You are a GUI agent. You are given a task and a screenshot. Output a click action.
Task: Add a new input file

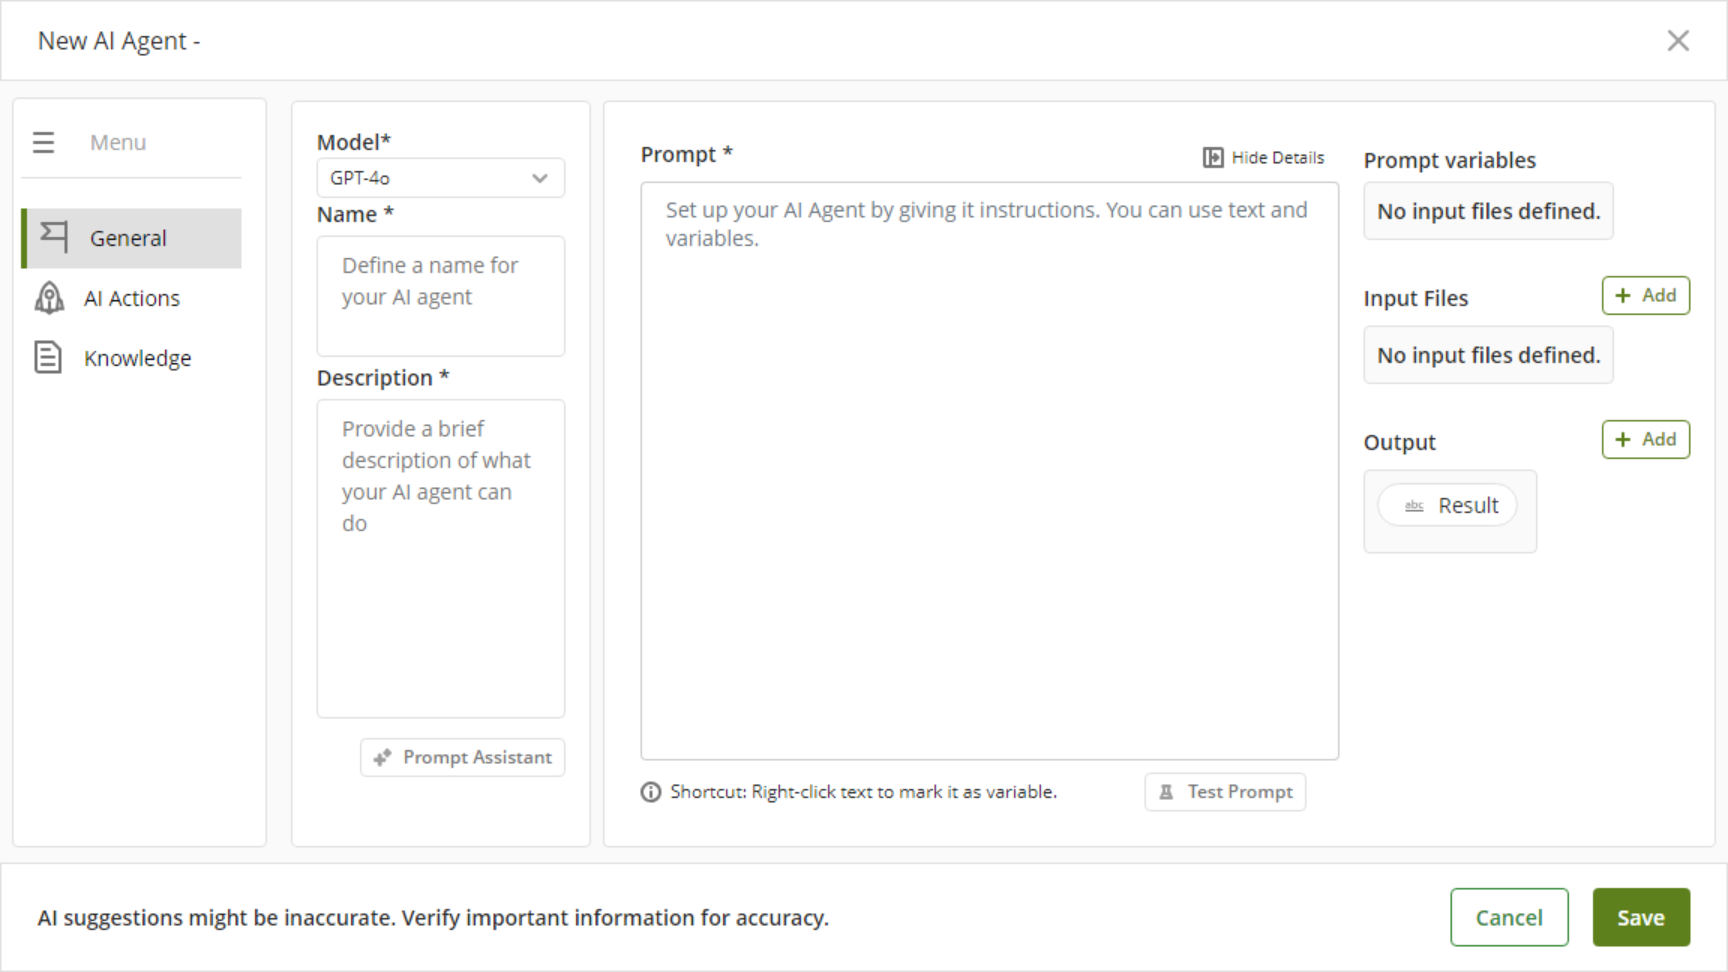[1645, 296]
